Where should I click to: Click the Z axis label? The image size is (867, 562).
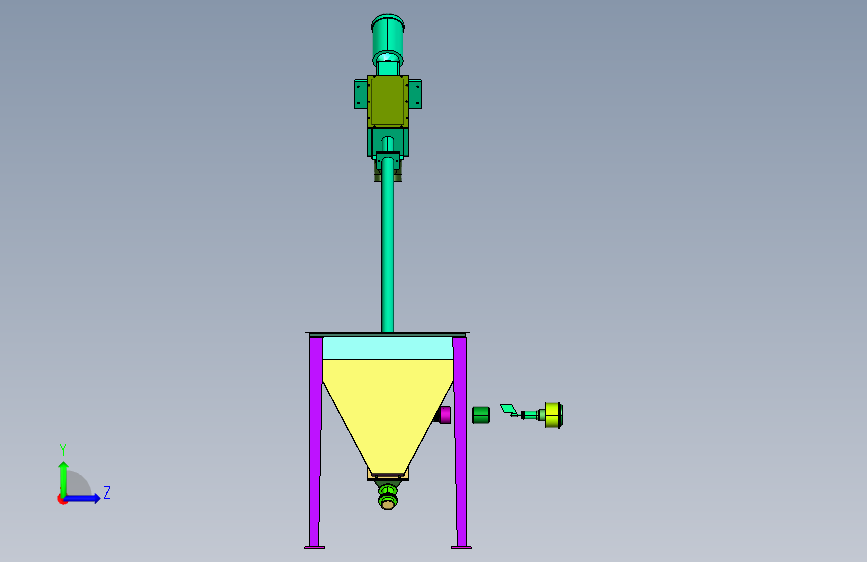click(x=107, y=492)
